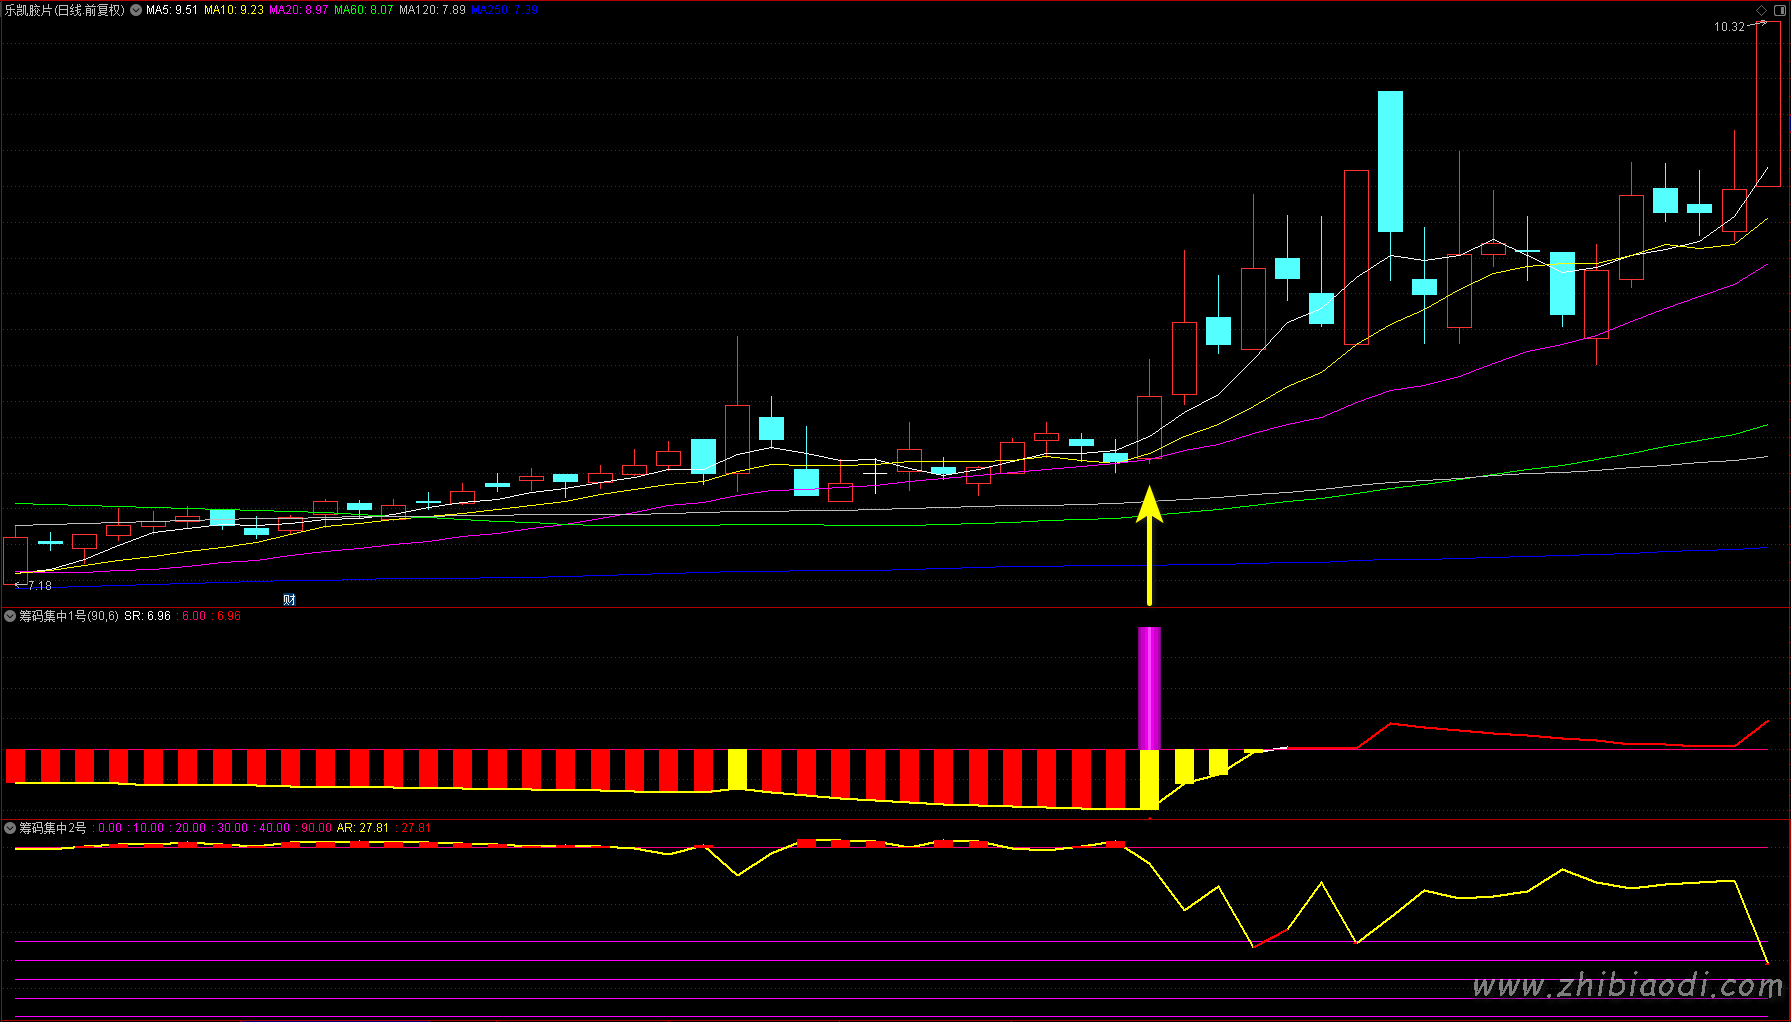Select the blue MA250 moving average label
This screenshot has height=1022, width=1791.
tap(504, 10)
